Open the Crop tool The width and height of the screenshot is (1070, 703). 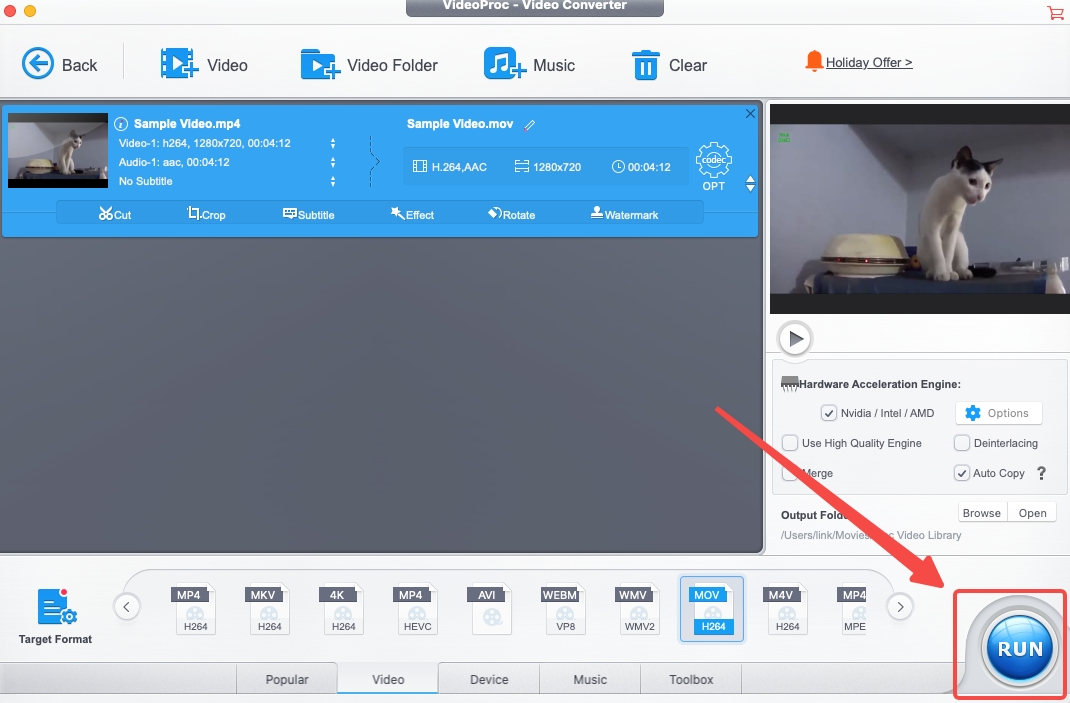206,214
